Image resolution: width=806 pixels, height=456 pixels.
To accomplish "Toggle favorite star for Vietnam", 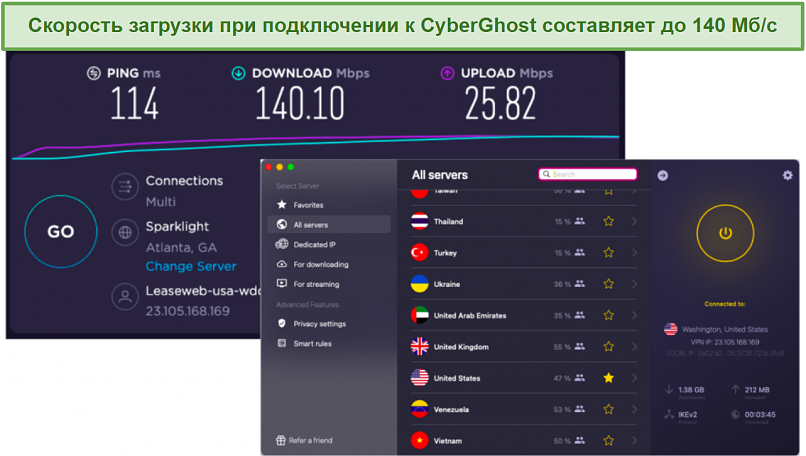I will 609,441.
